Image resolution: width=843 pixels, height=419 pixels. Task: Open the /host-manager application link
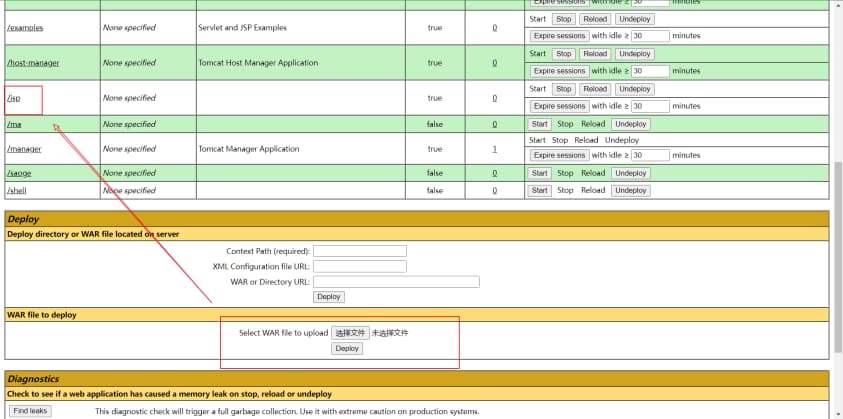click(x=33, y=63)
